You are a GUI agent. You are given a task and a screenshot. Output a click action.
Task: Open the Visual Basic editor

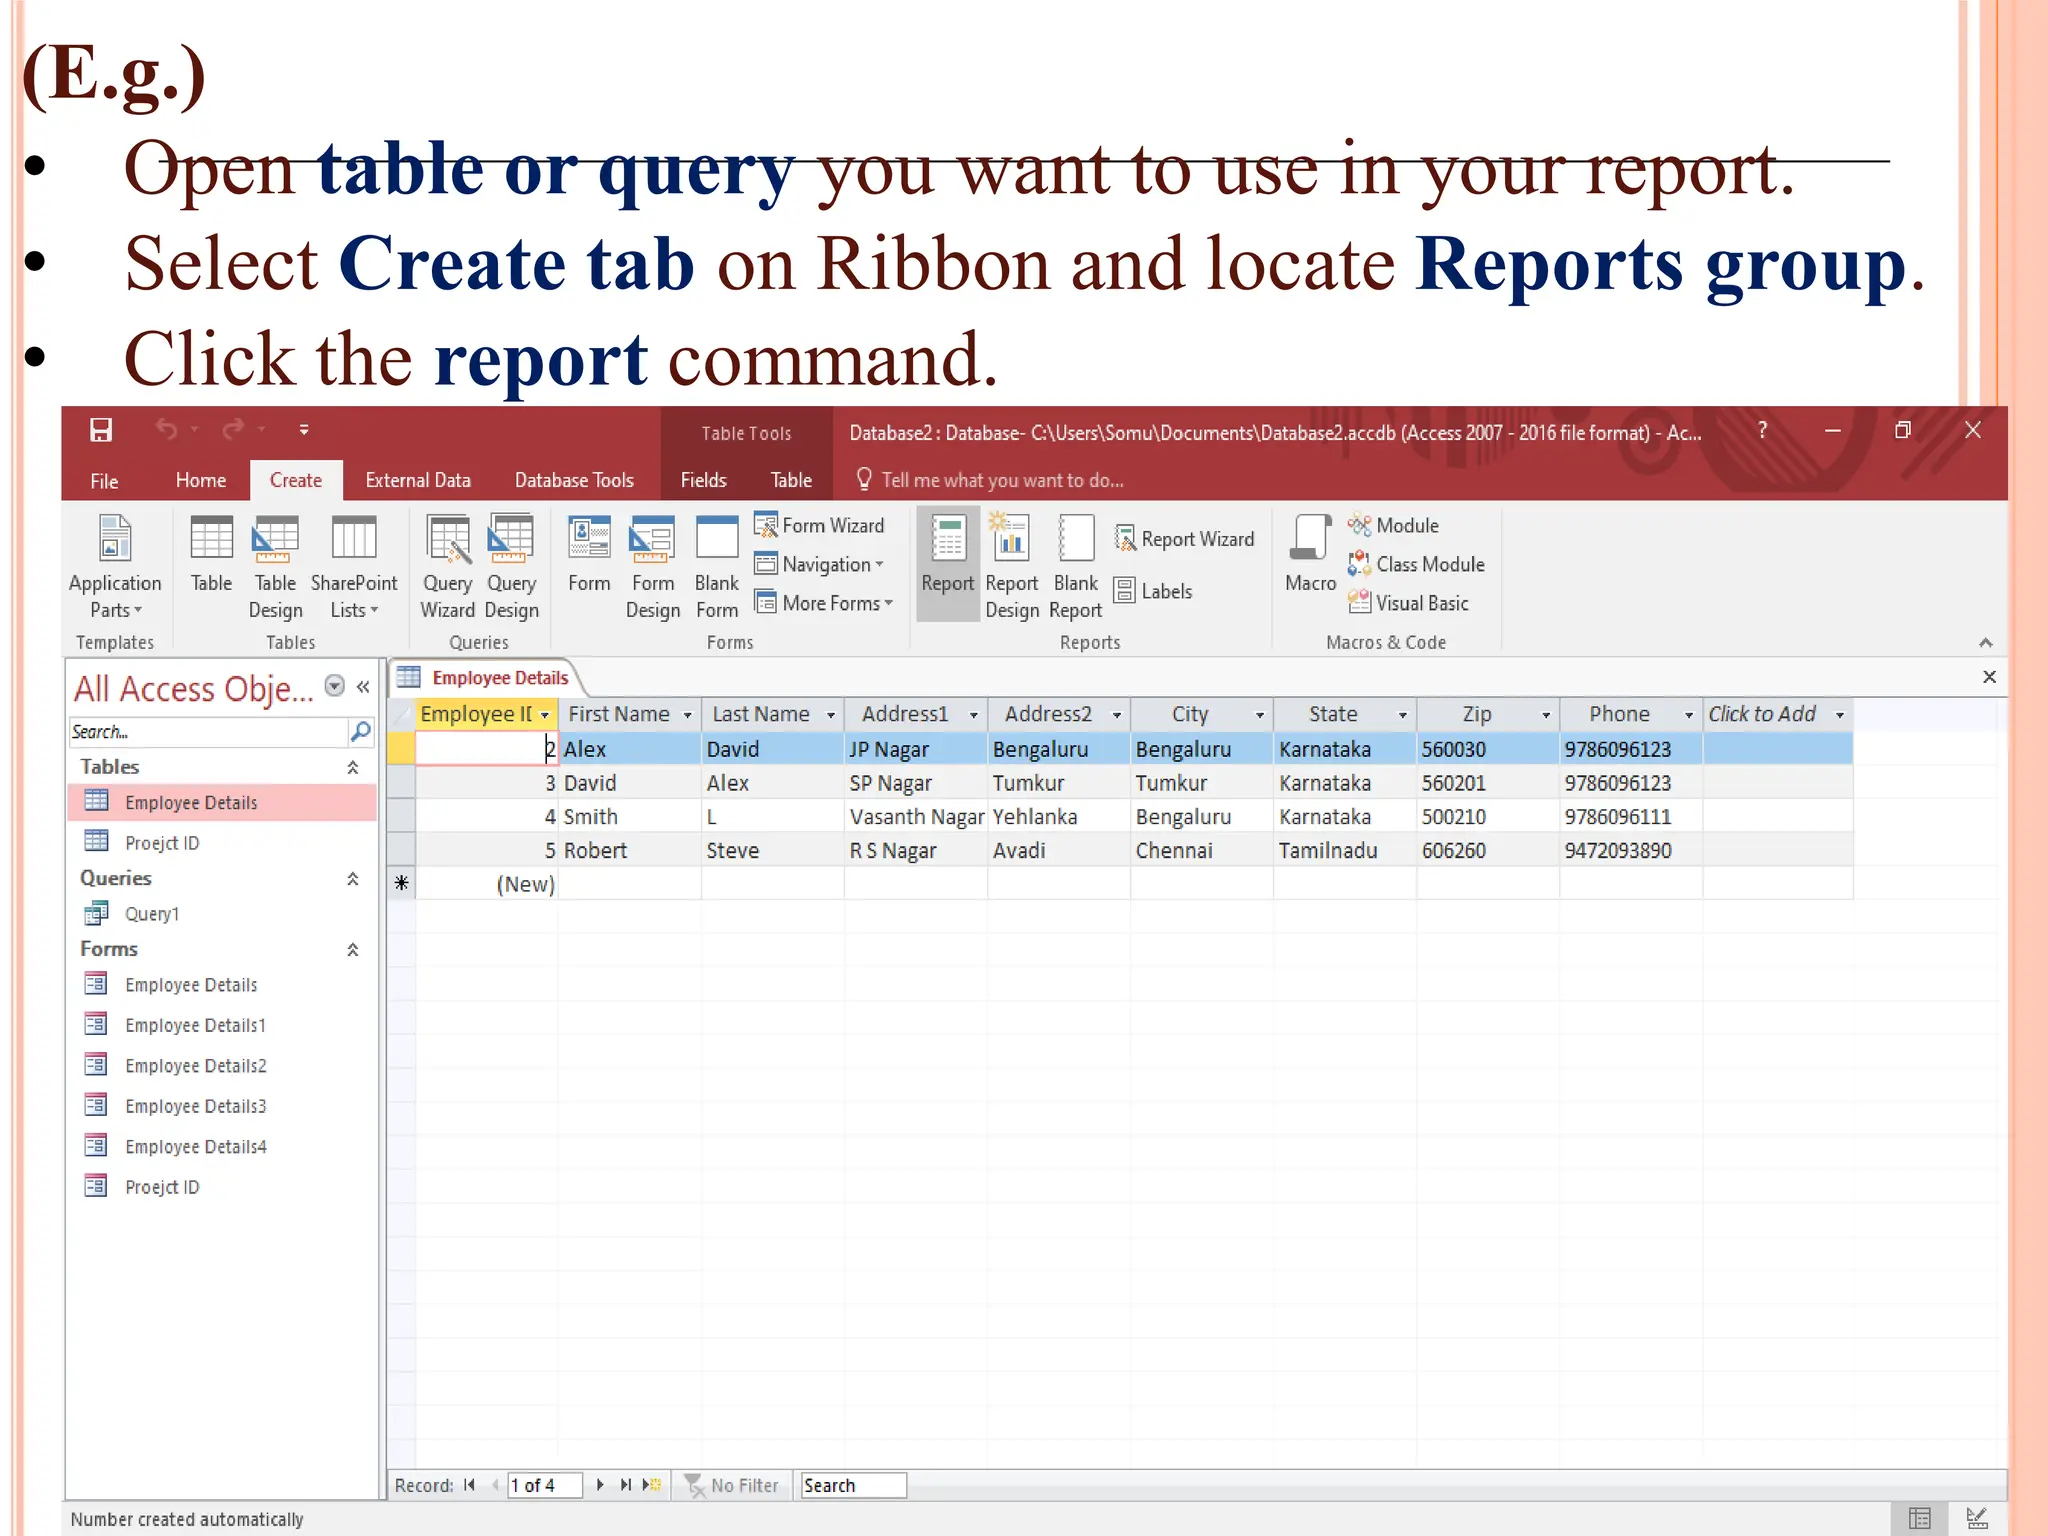(x=1408, y=603)
